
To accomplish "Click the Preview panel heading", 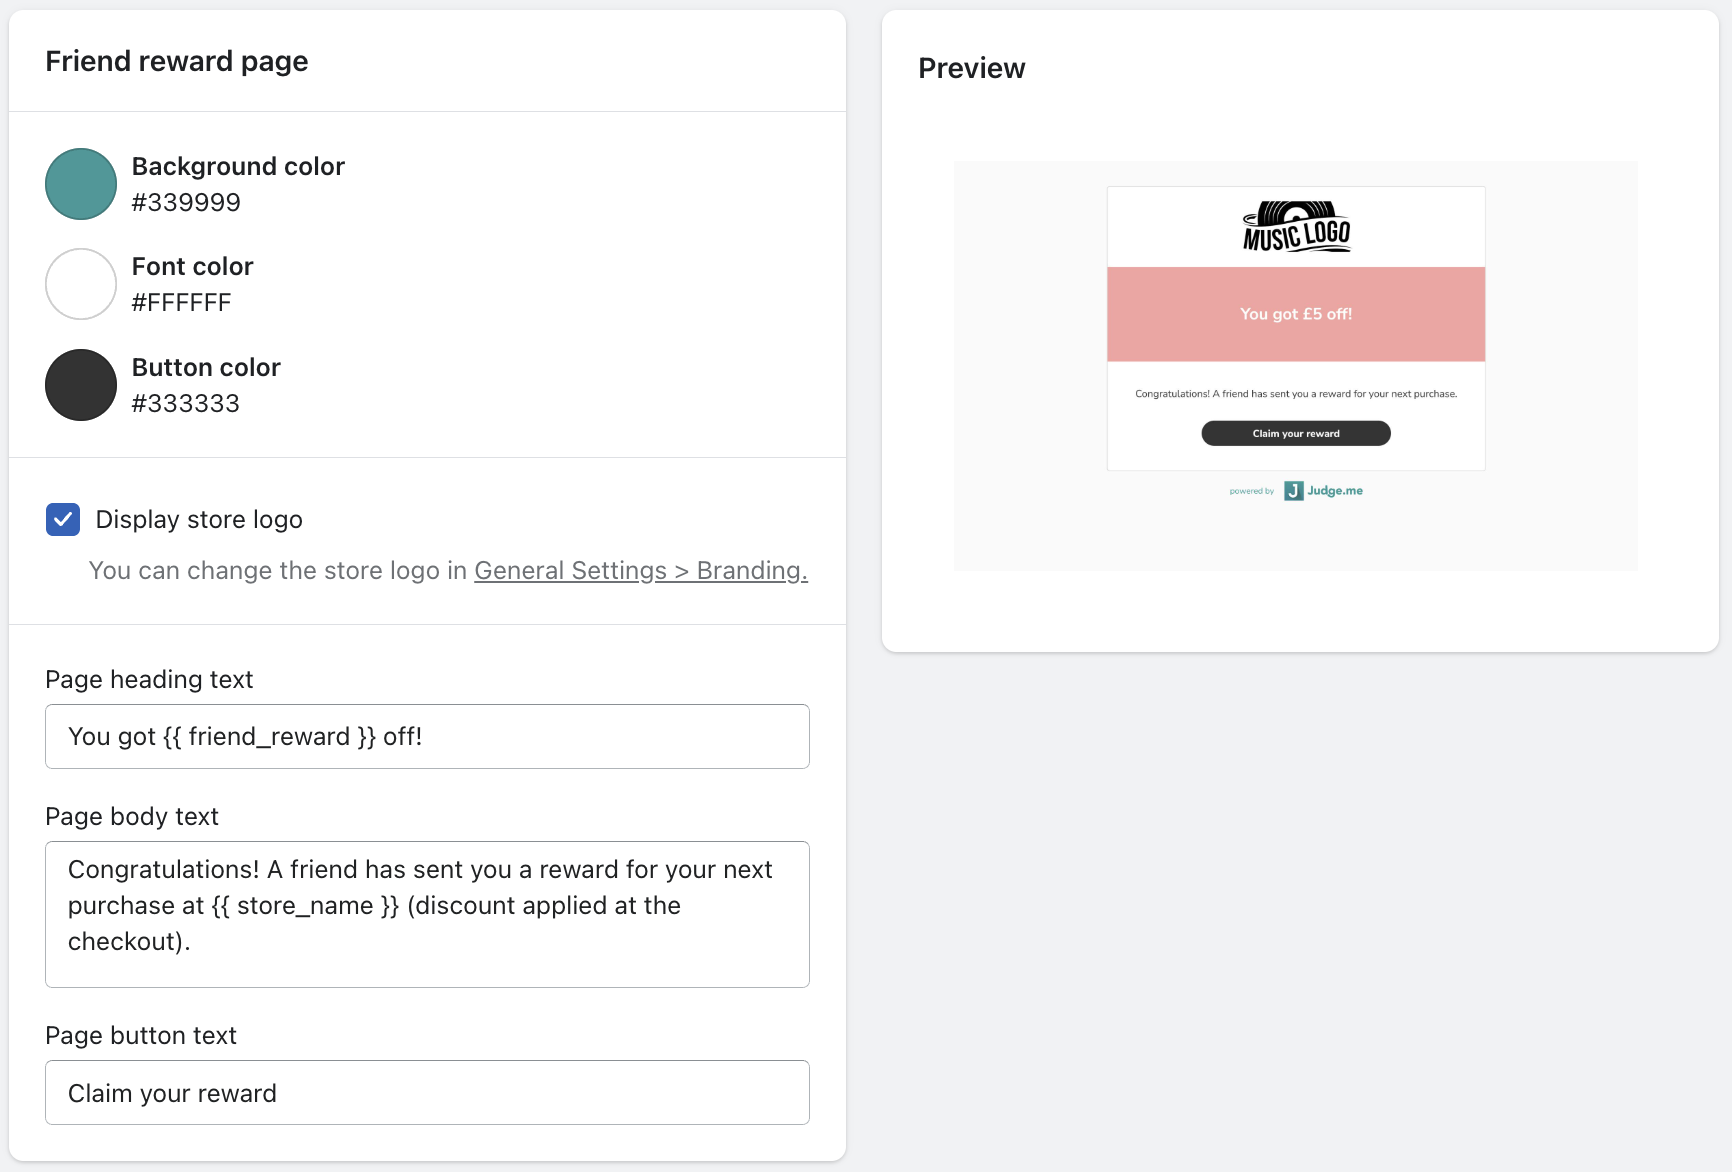I will coord(971,68).
